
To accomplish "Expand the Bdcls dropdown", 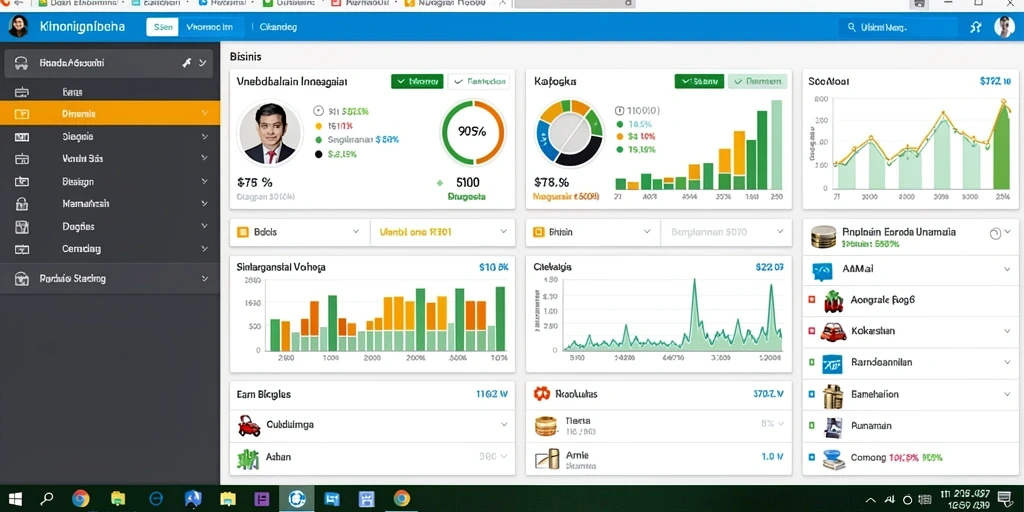I will 300,232.
